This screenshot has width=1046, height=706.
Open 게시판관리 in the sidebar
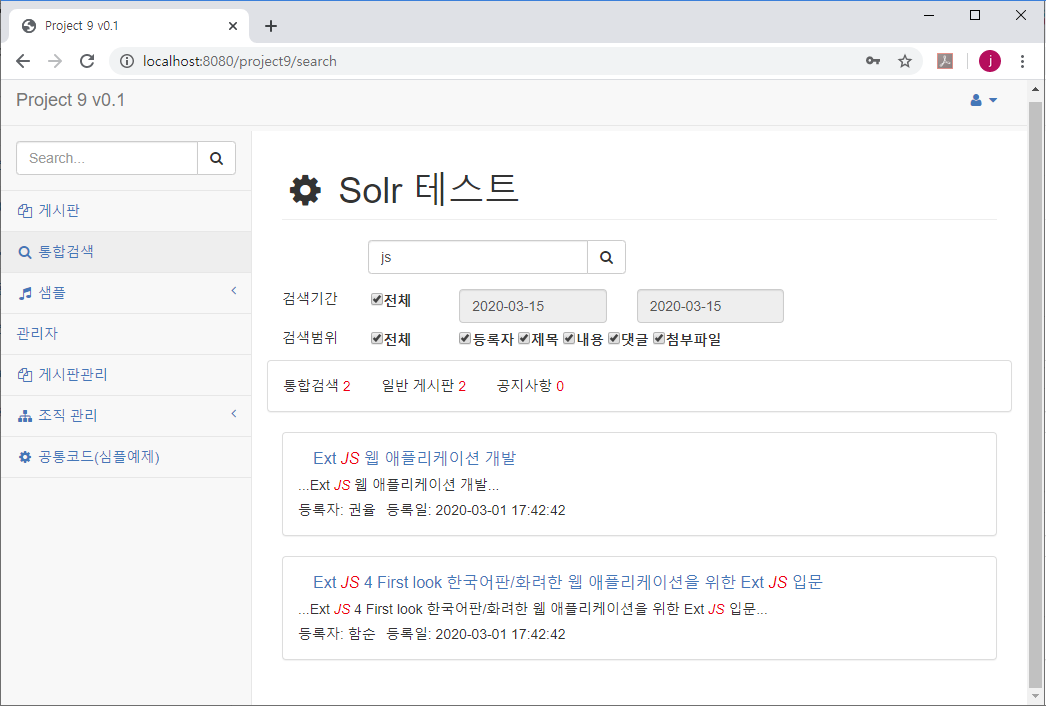point(126,375)
